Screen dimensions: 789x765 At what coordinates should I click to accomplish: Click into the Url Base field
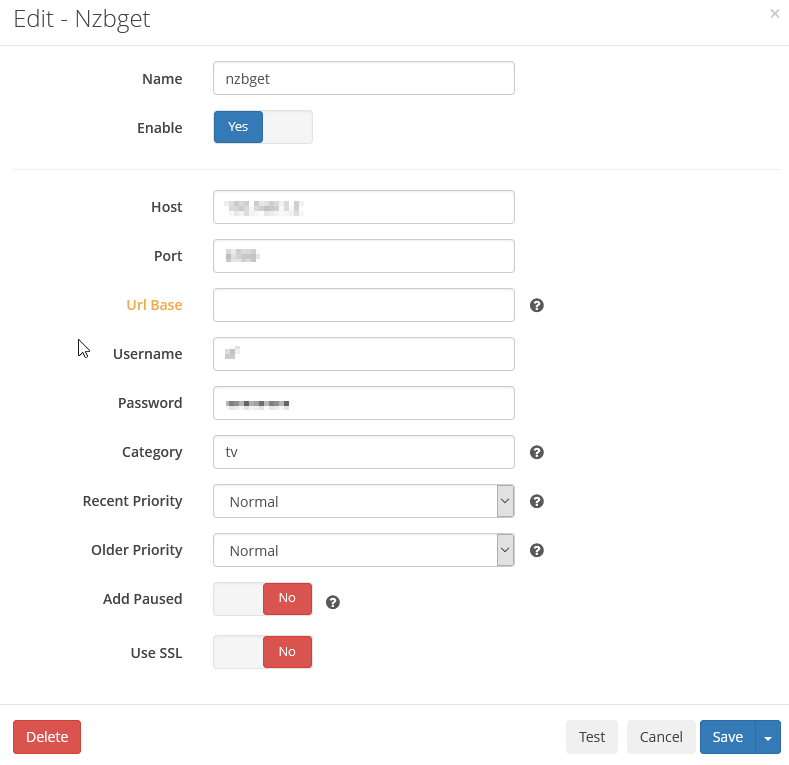point(364,305)
